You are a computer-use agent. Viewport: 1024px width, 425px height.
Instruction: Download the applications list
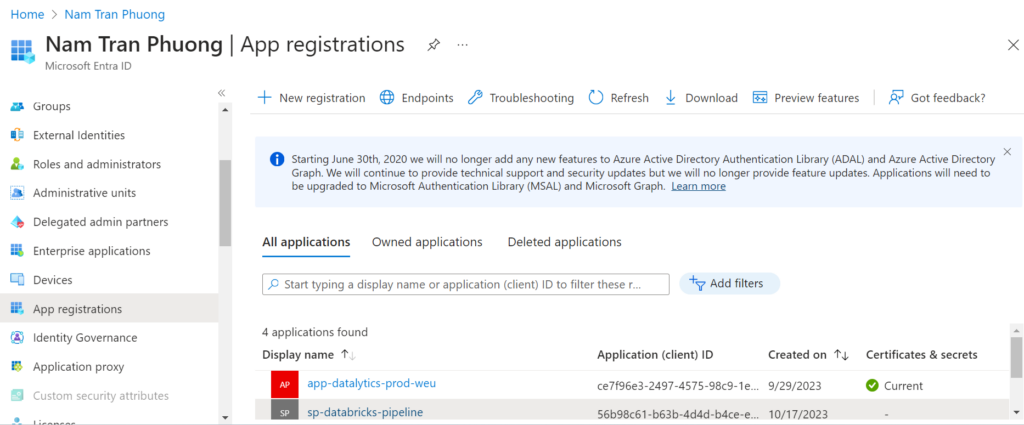tap(700, 98)
